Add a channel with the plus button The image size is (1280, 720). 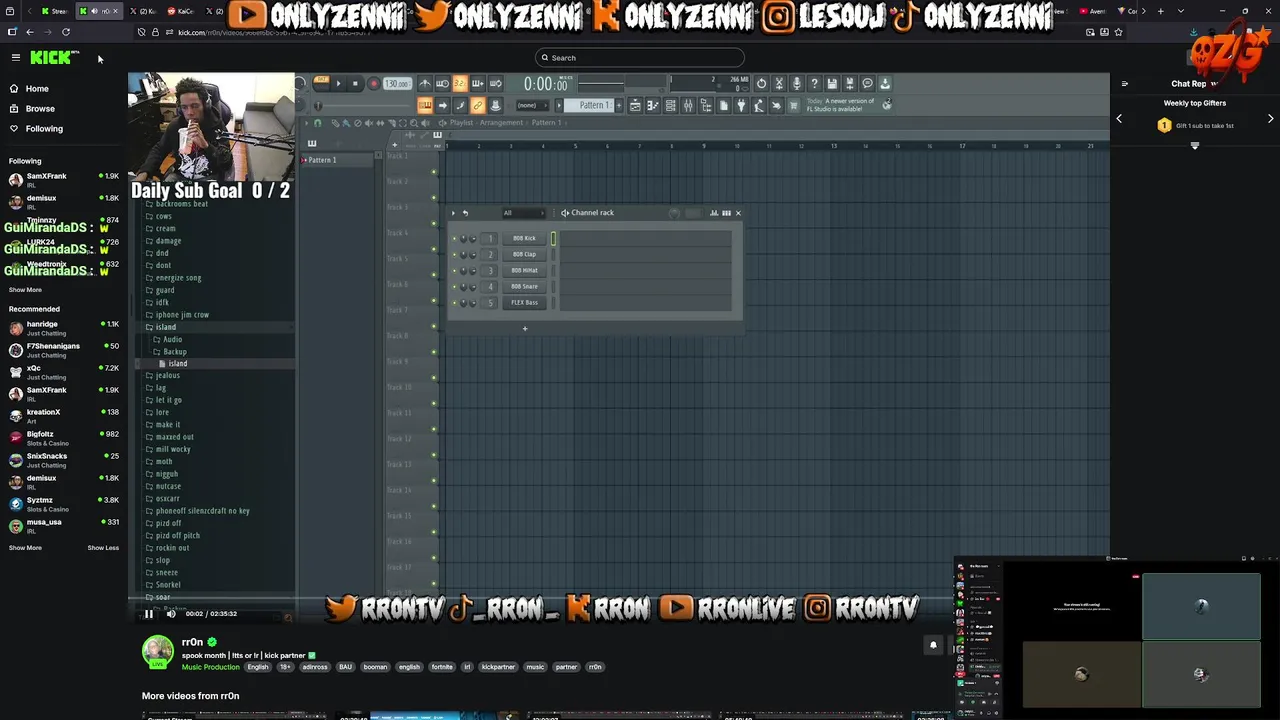pyautogui.click(x=525, y=329)
